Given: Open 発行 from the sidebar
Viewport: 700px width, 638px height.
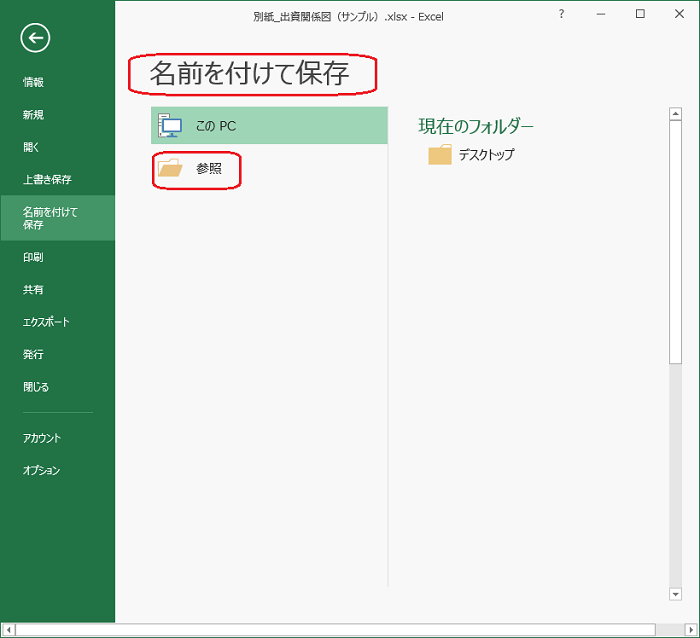Looking at the screenshot, I should click(33, 354).
